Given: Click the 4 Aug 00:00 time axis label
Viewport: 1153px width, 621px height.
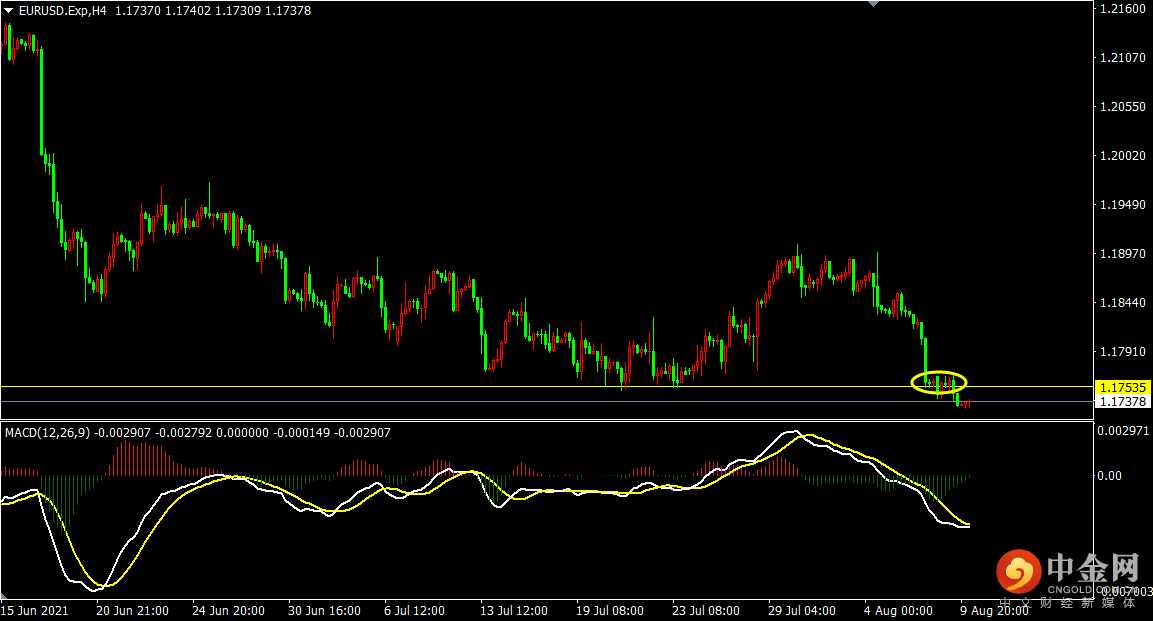Looking at the screenshot, I should click(x=898, y=609).
